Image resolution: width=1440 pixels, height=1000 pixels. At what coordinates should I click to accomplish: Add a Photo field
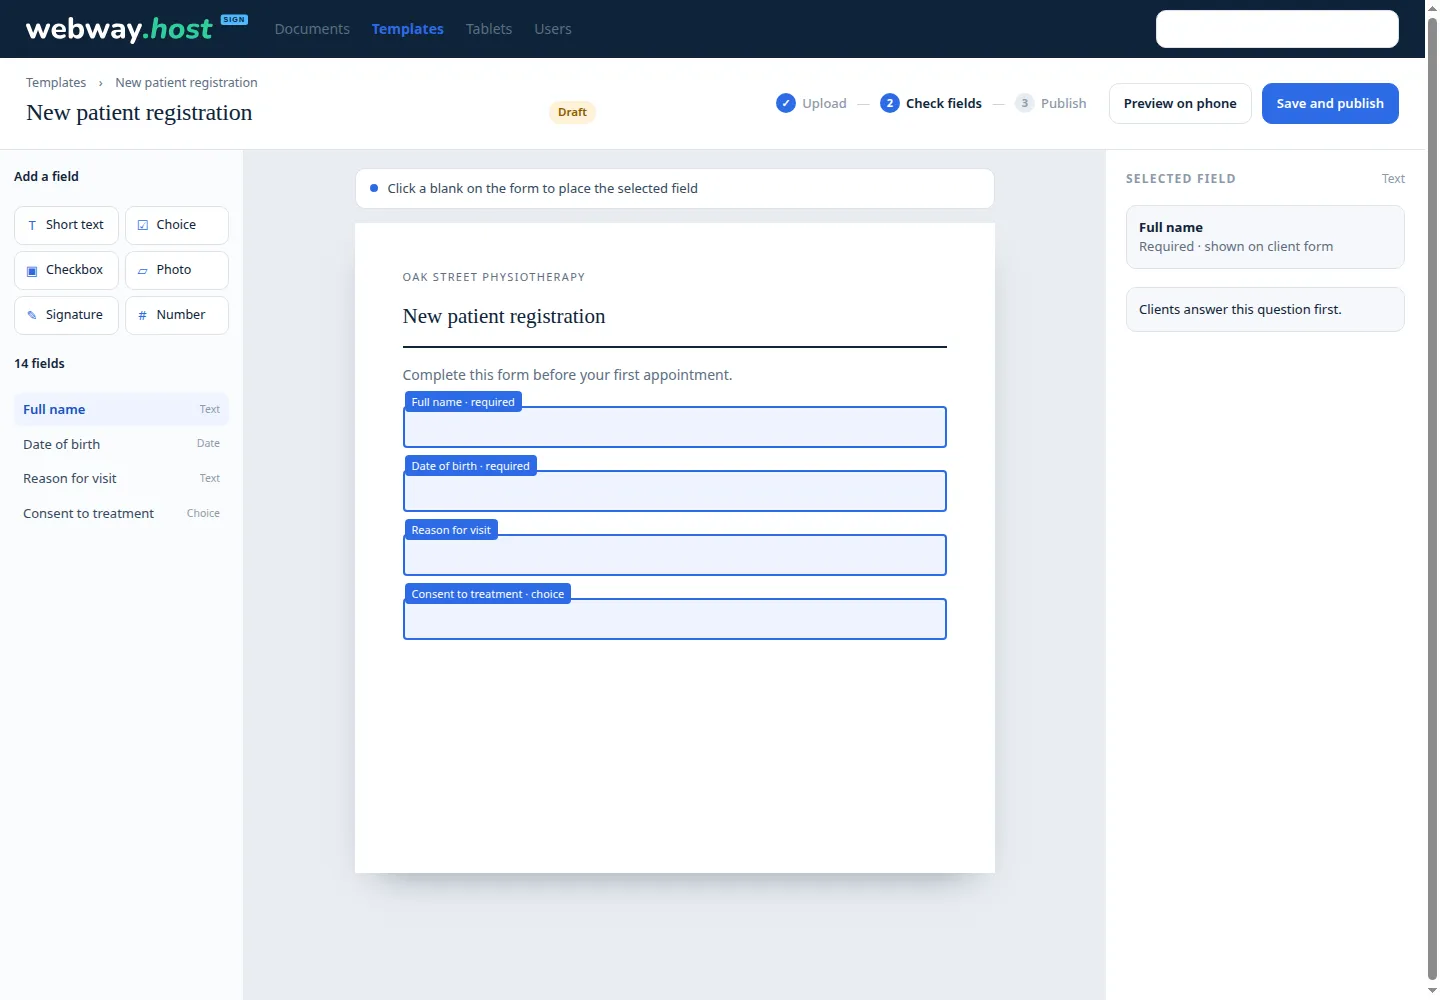pyautogui.click(x=177, y=271)
